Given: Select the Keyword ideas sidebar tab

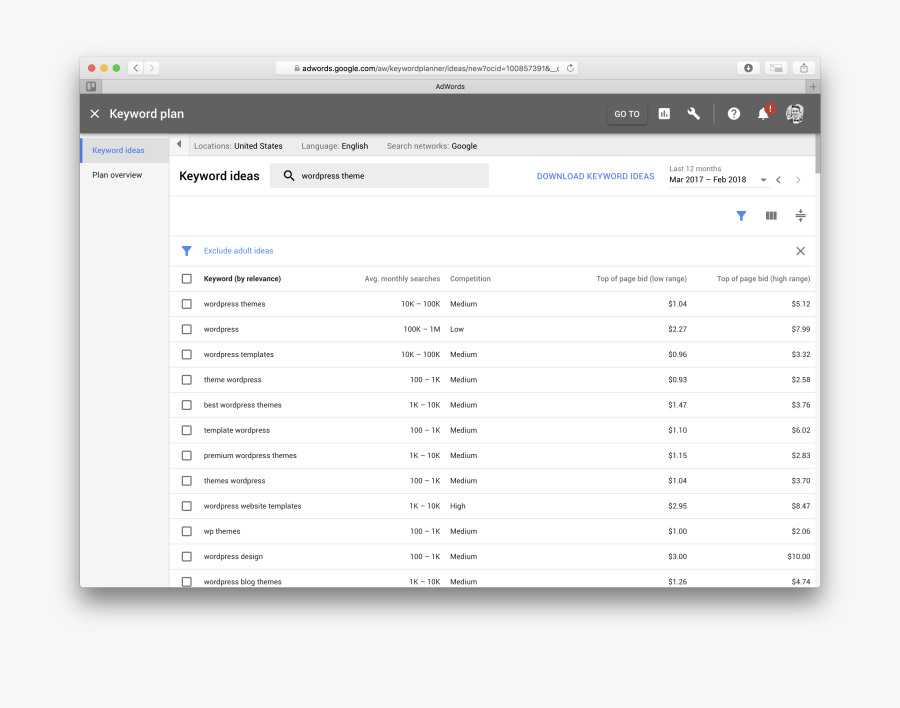Looking at the screenshot, I should click(x=118, y=151).
